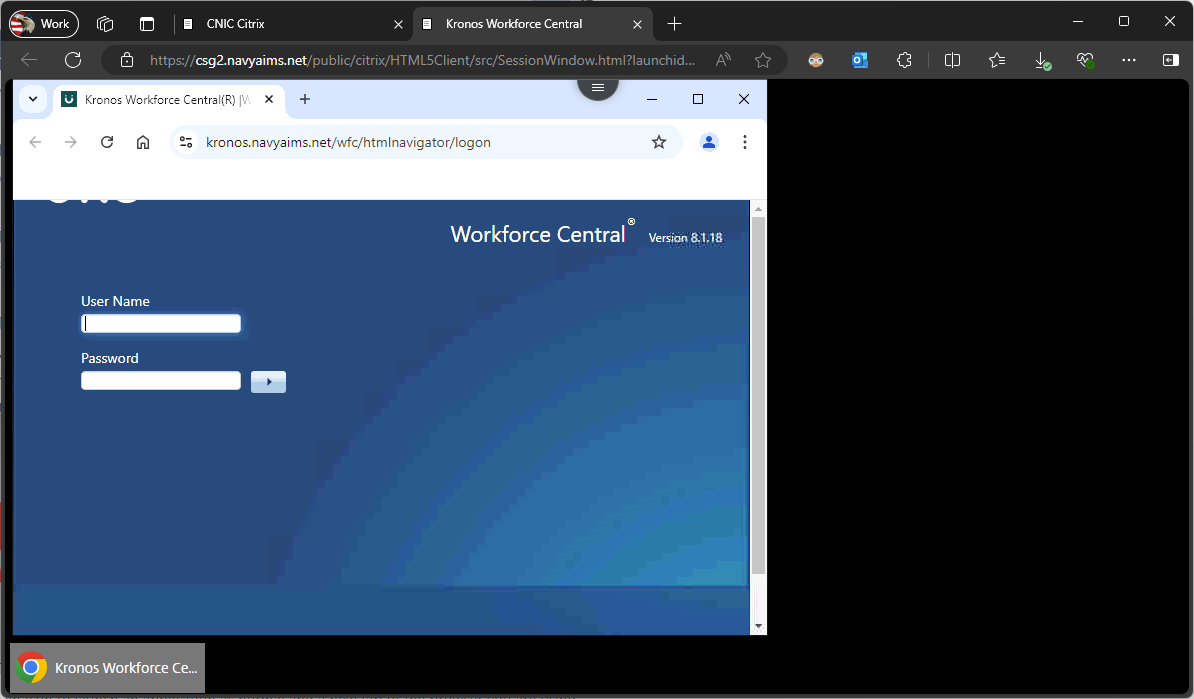The image size is (1194, 699).
Task: Switch to the CNIC Citrix tab
Action: pyautogui.click(x=290, y=23)
